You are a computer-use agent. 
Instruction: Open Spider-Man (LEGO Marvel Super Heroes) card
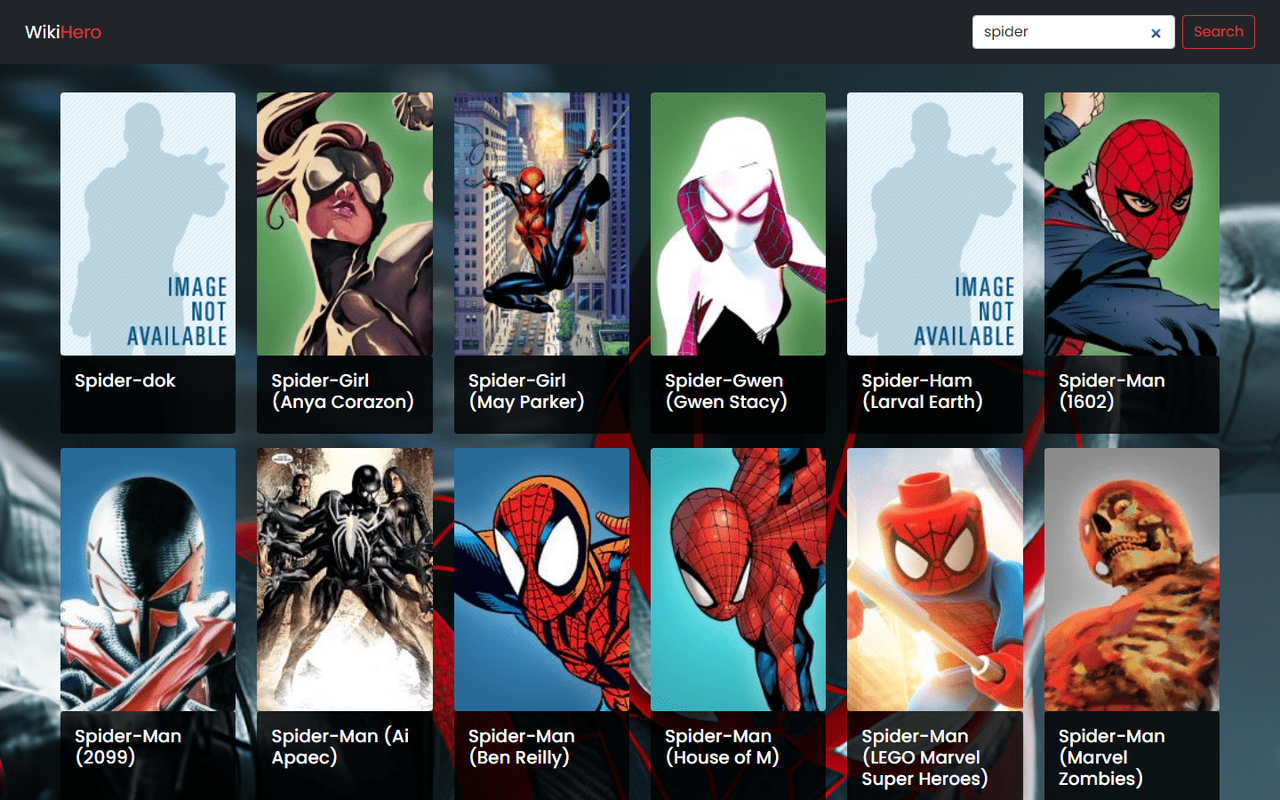pyautogui.click(x=934, y=580)
